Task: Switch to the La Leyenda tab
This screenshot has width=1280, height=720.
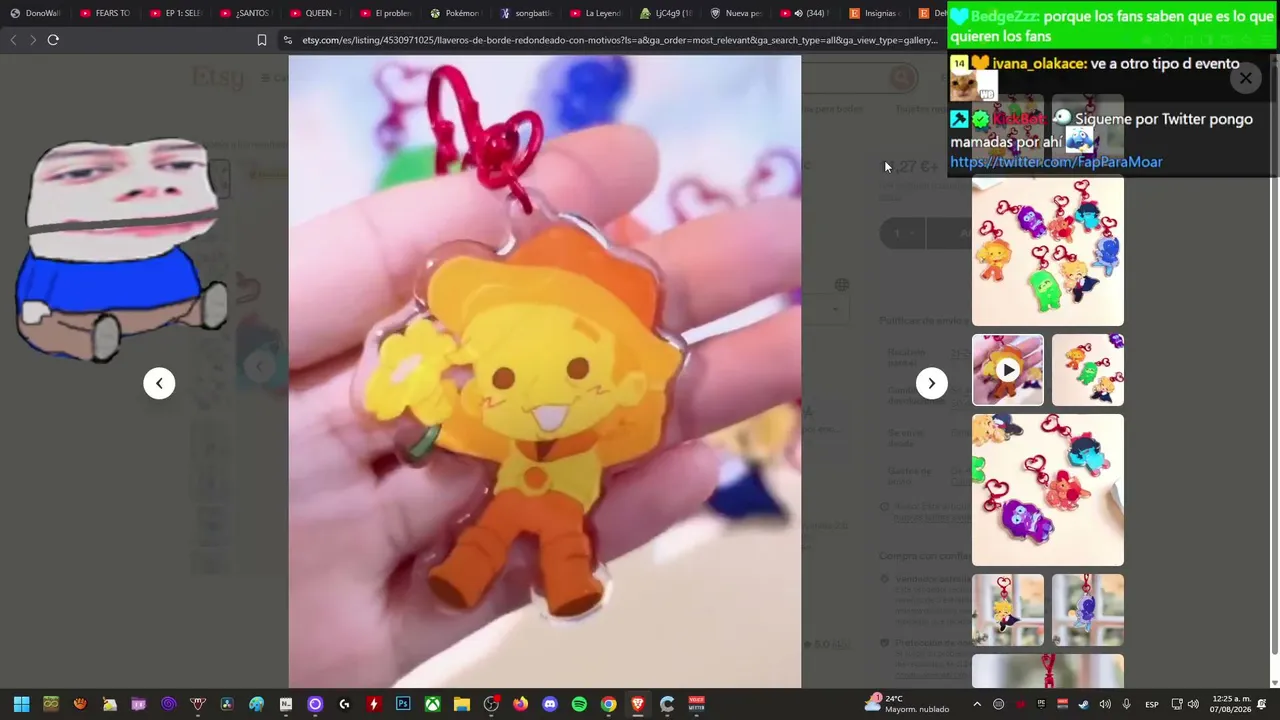Action: (x=596, y=13)
